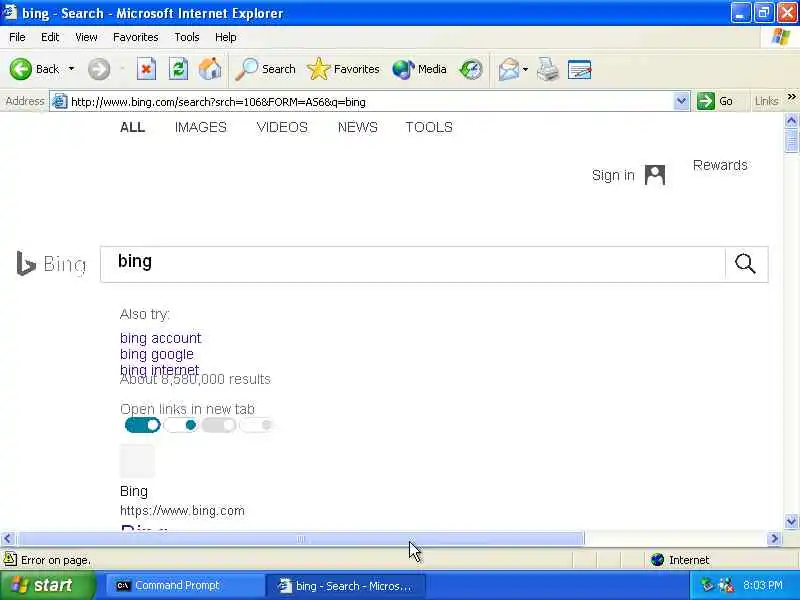Click the Internet zone globe icon

point(658,560)
